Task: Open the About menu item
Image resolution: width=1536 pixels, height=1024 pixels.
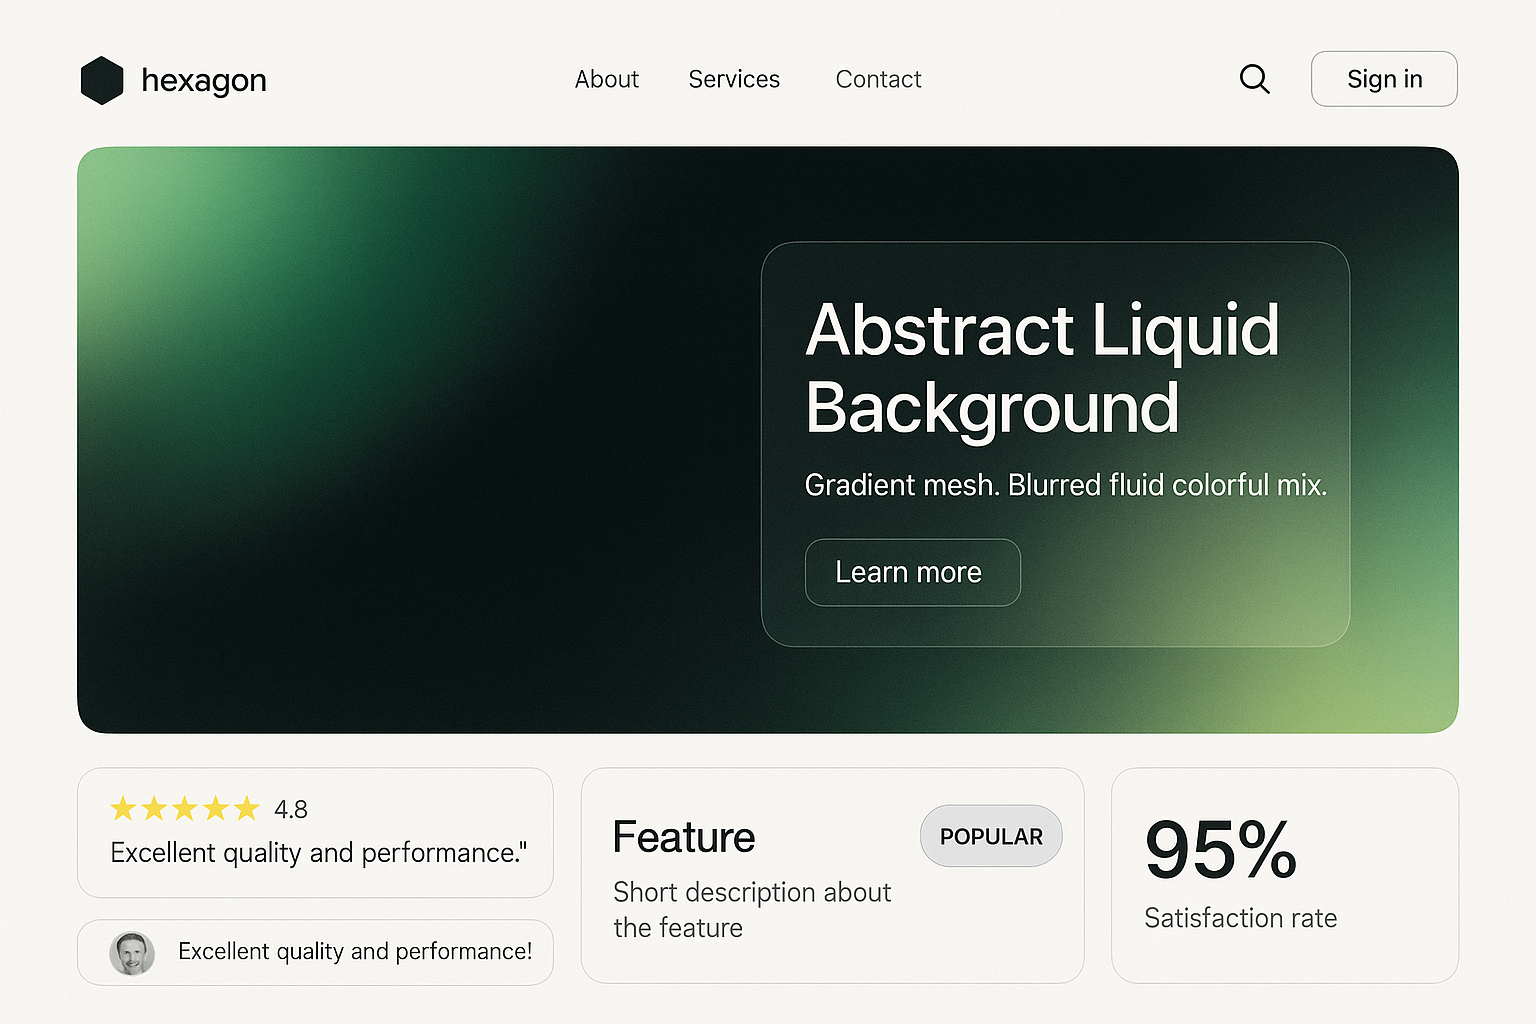Action: [606, 79]
